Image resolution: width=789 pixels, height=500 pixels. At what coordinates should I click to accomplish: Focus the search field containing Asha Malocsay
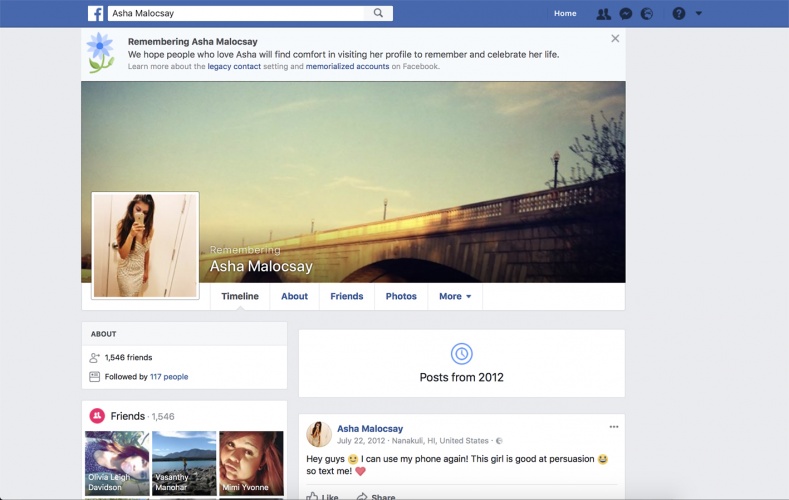click(235, 13)
